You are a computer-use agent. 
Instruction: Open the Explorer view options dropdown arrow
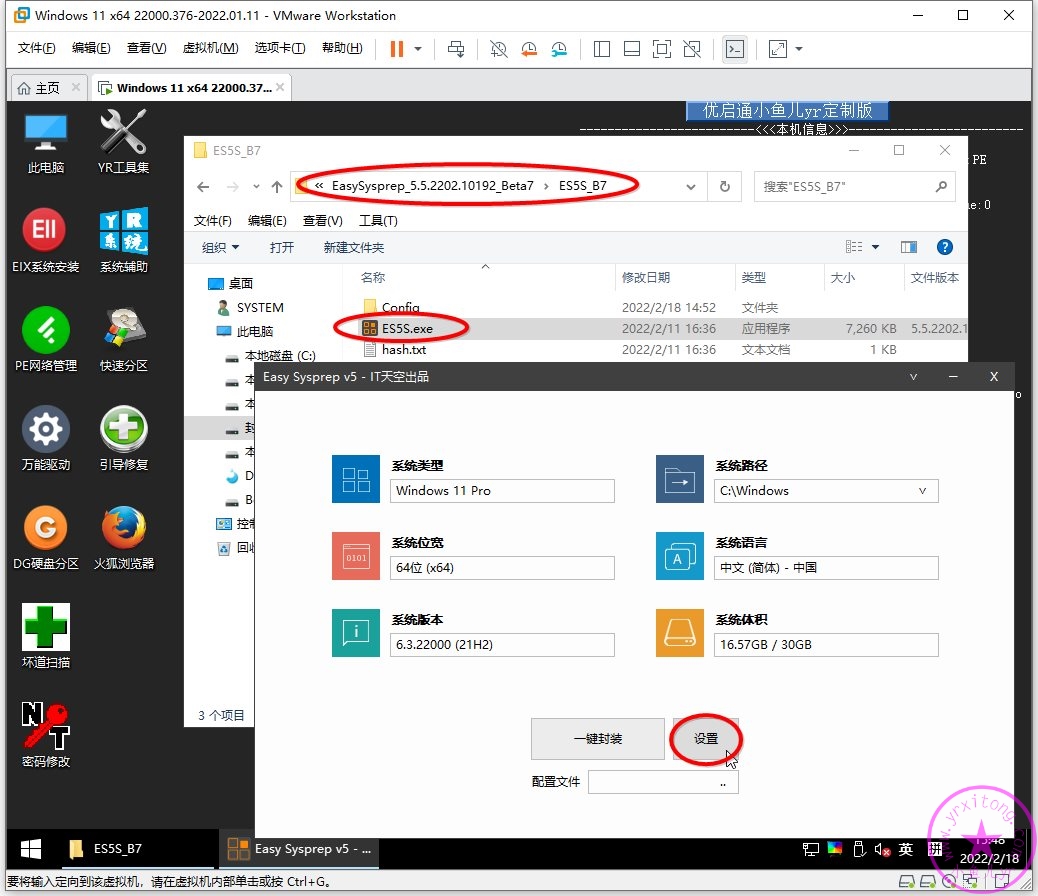(875, 247)
